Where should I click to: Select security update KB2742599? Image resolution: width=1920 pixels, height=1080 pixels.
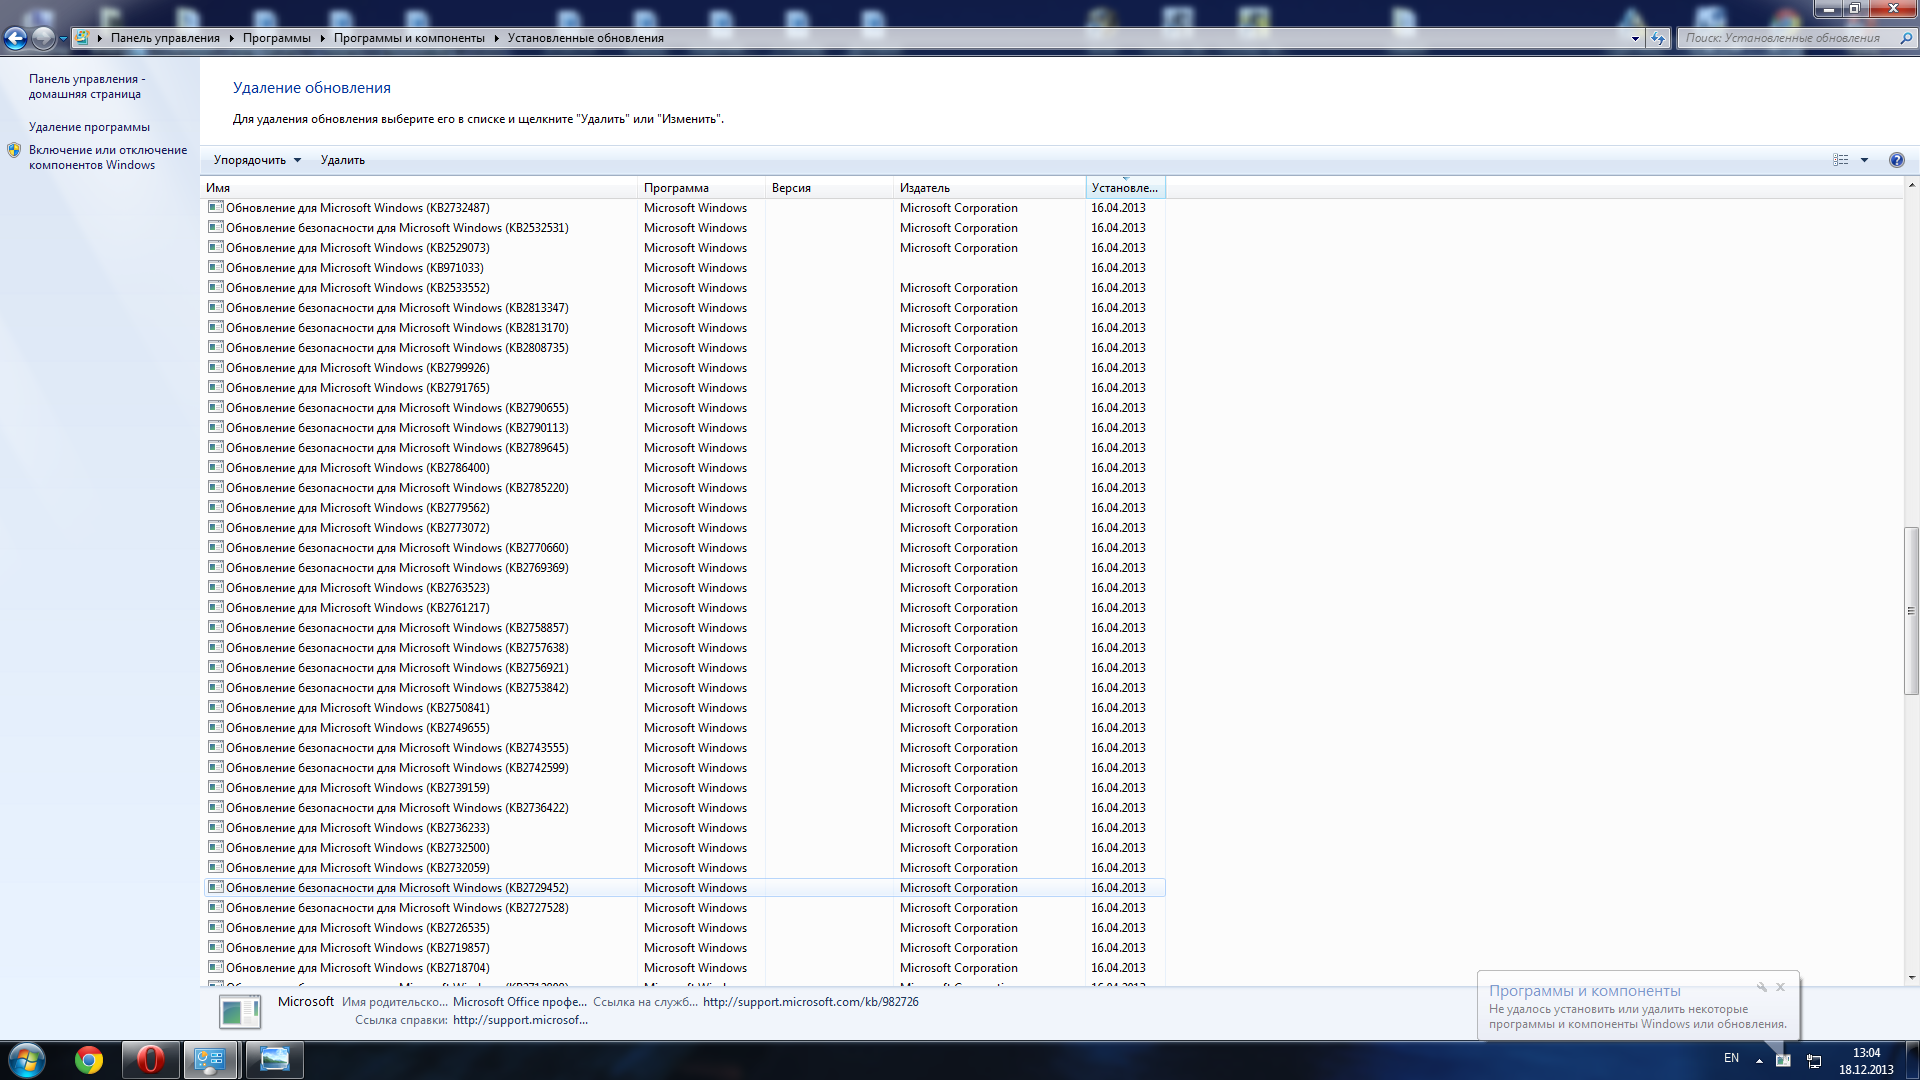[685, 768]
